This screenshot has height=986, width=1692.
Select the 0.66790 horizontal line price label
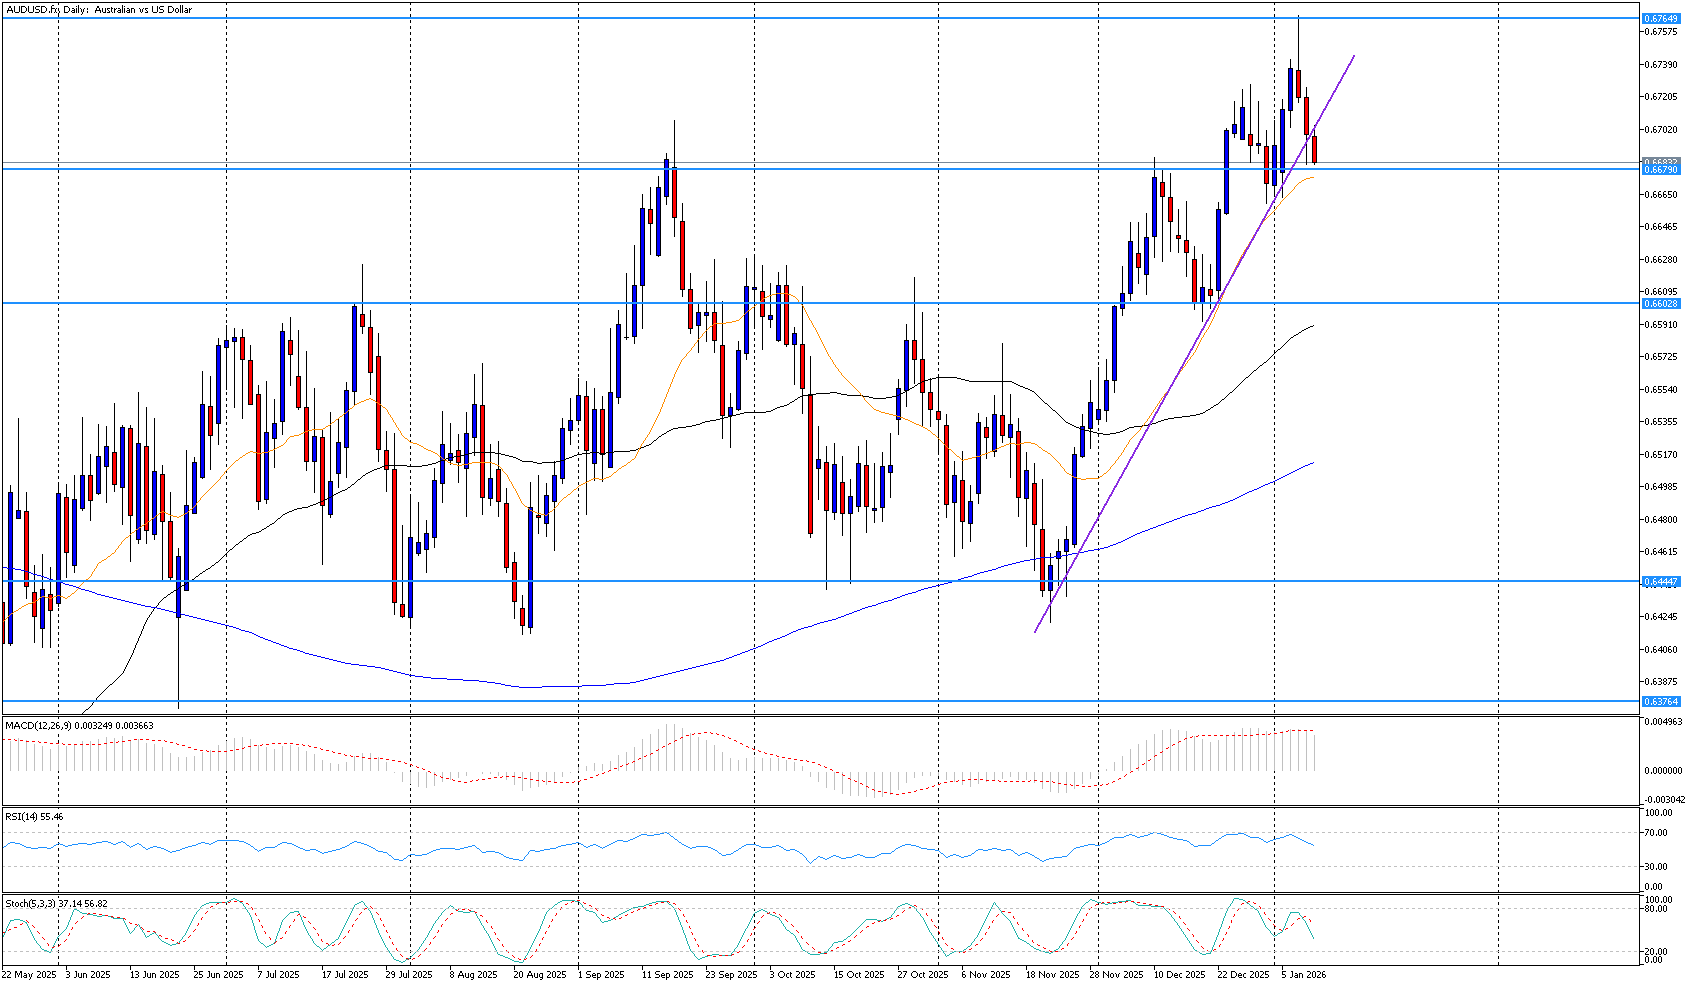click(1661, 169)
